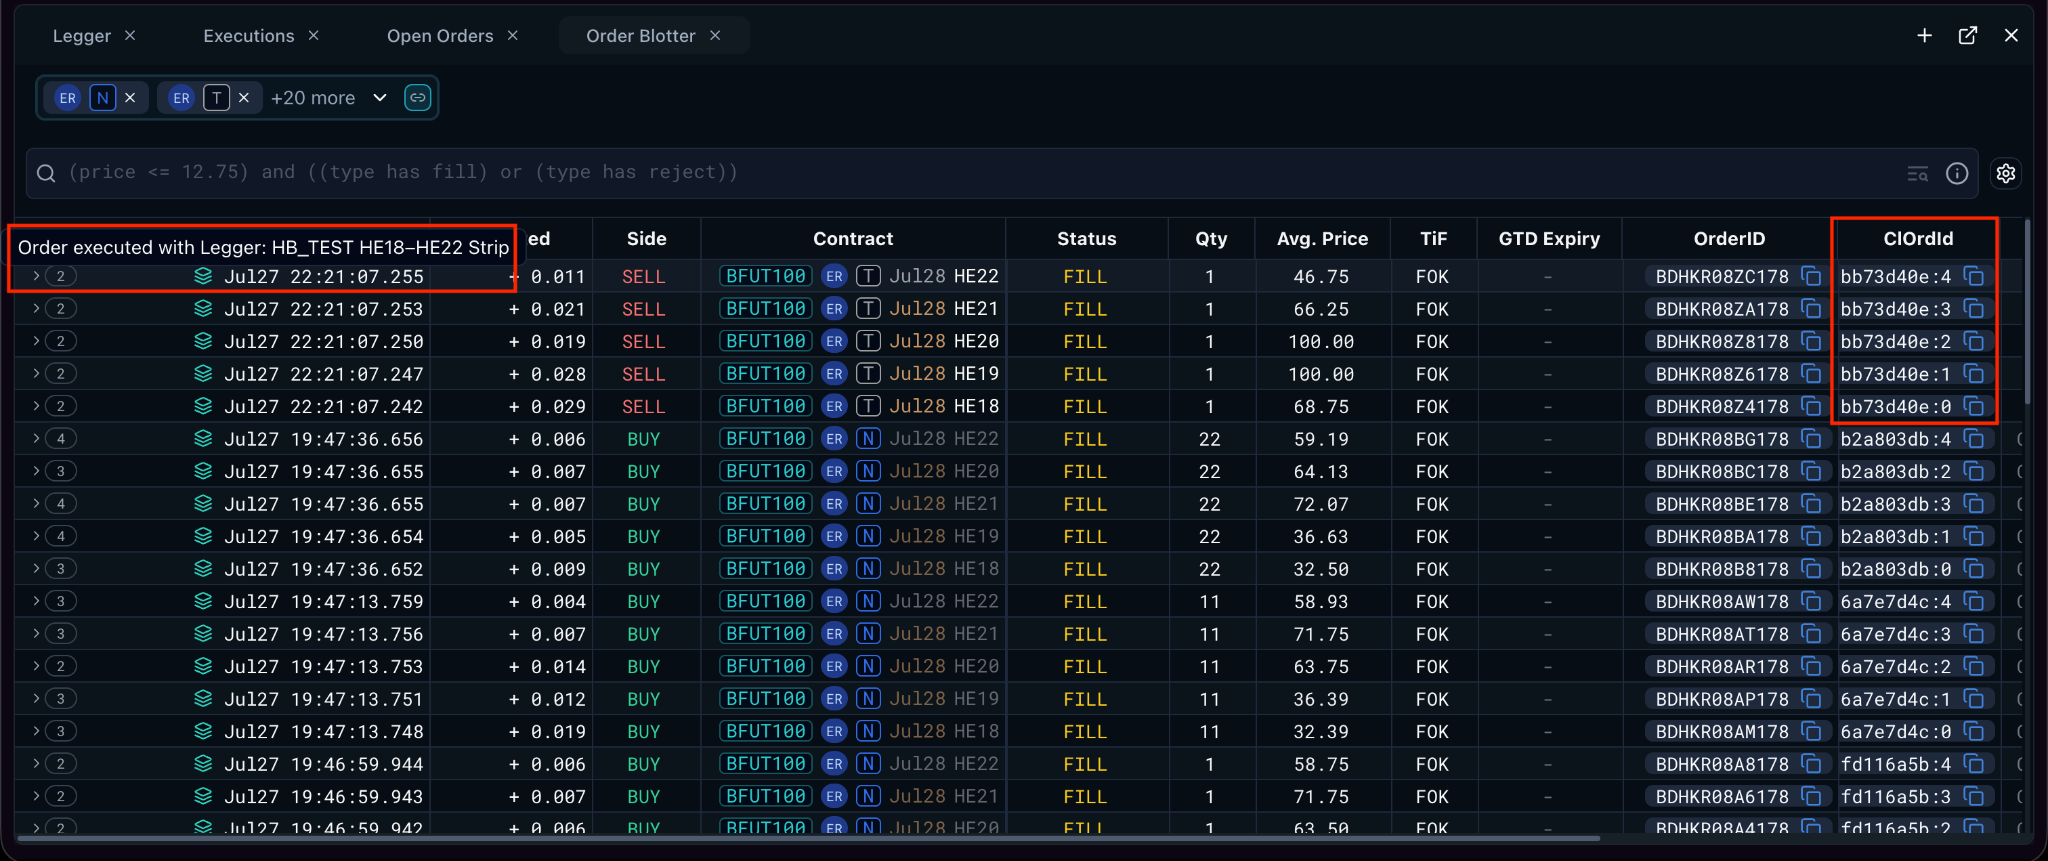Copy OrderID BDHKR08BG178
Viewport: 2048px width, 861px height.
(x=1811, y=439)
